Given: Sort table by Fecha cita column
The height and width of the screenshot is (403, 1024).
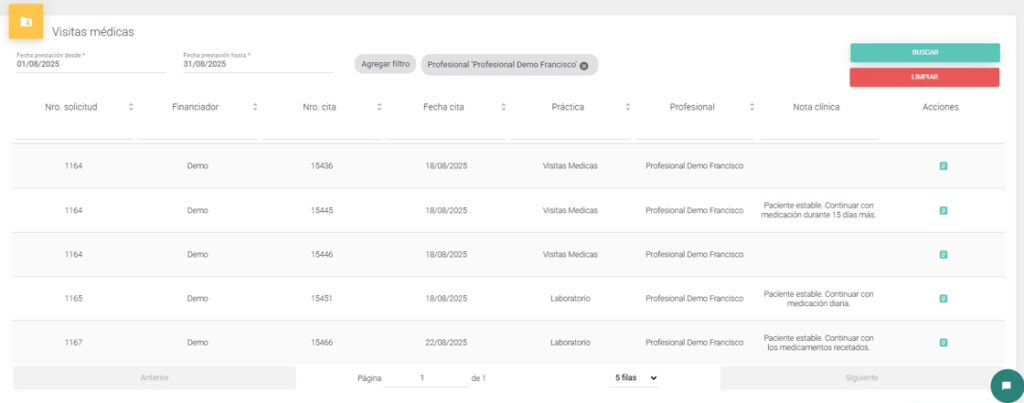Looking at the screenshot, I should 503,107.
